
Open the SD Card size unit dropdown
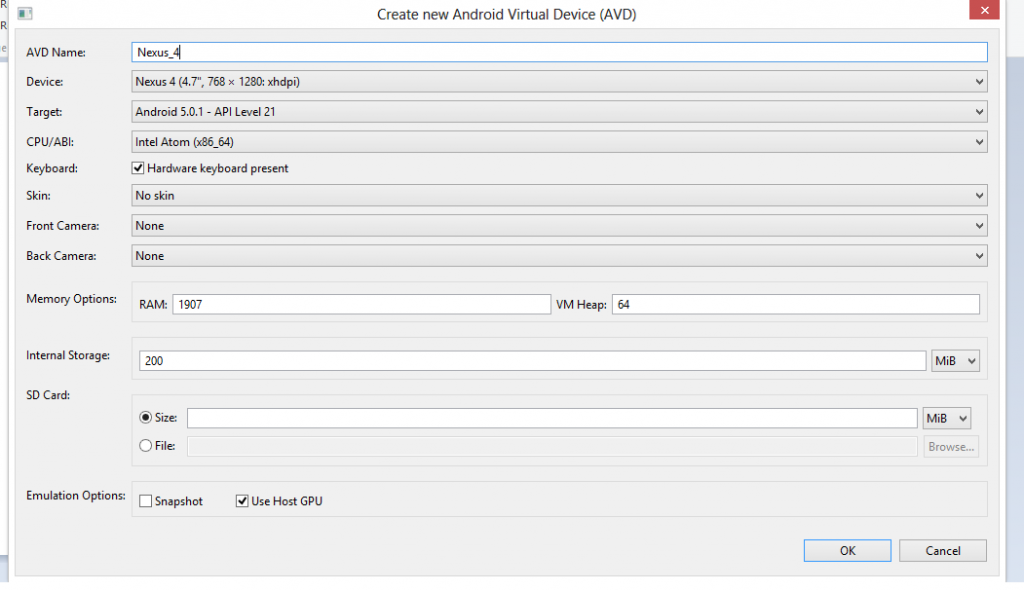[946, 418]
